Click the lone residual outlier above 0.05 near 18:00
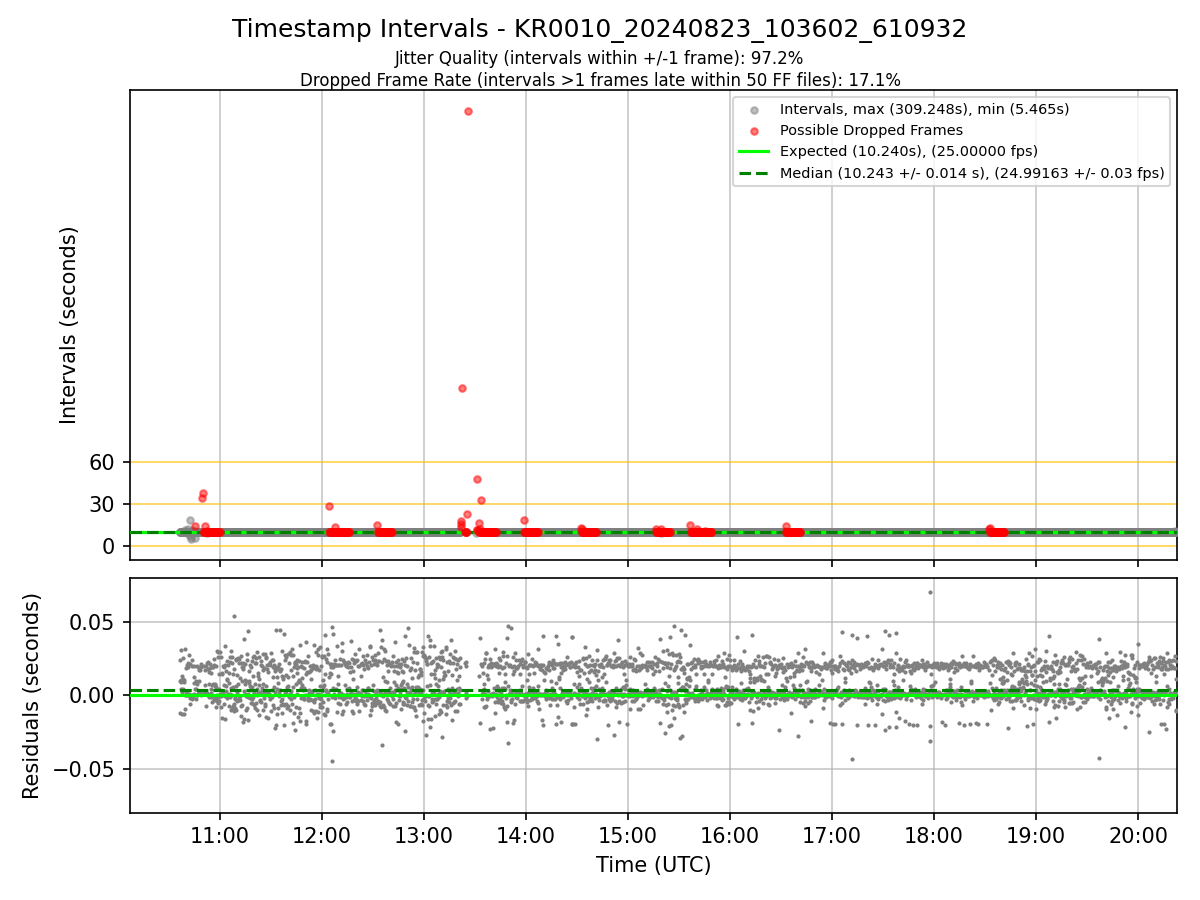Image resolution: width=1200 pixels, height=900 pixels. tap(930, 592)
